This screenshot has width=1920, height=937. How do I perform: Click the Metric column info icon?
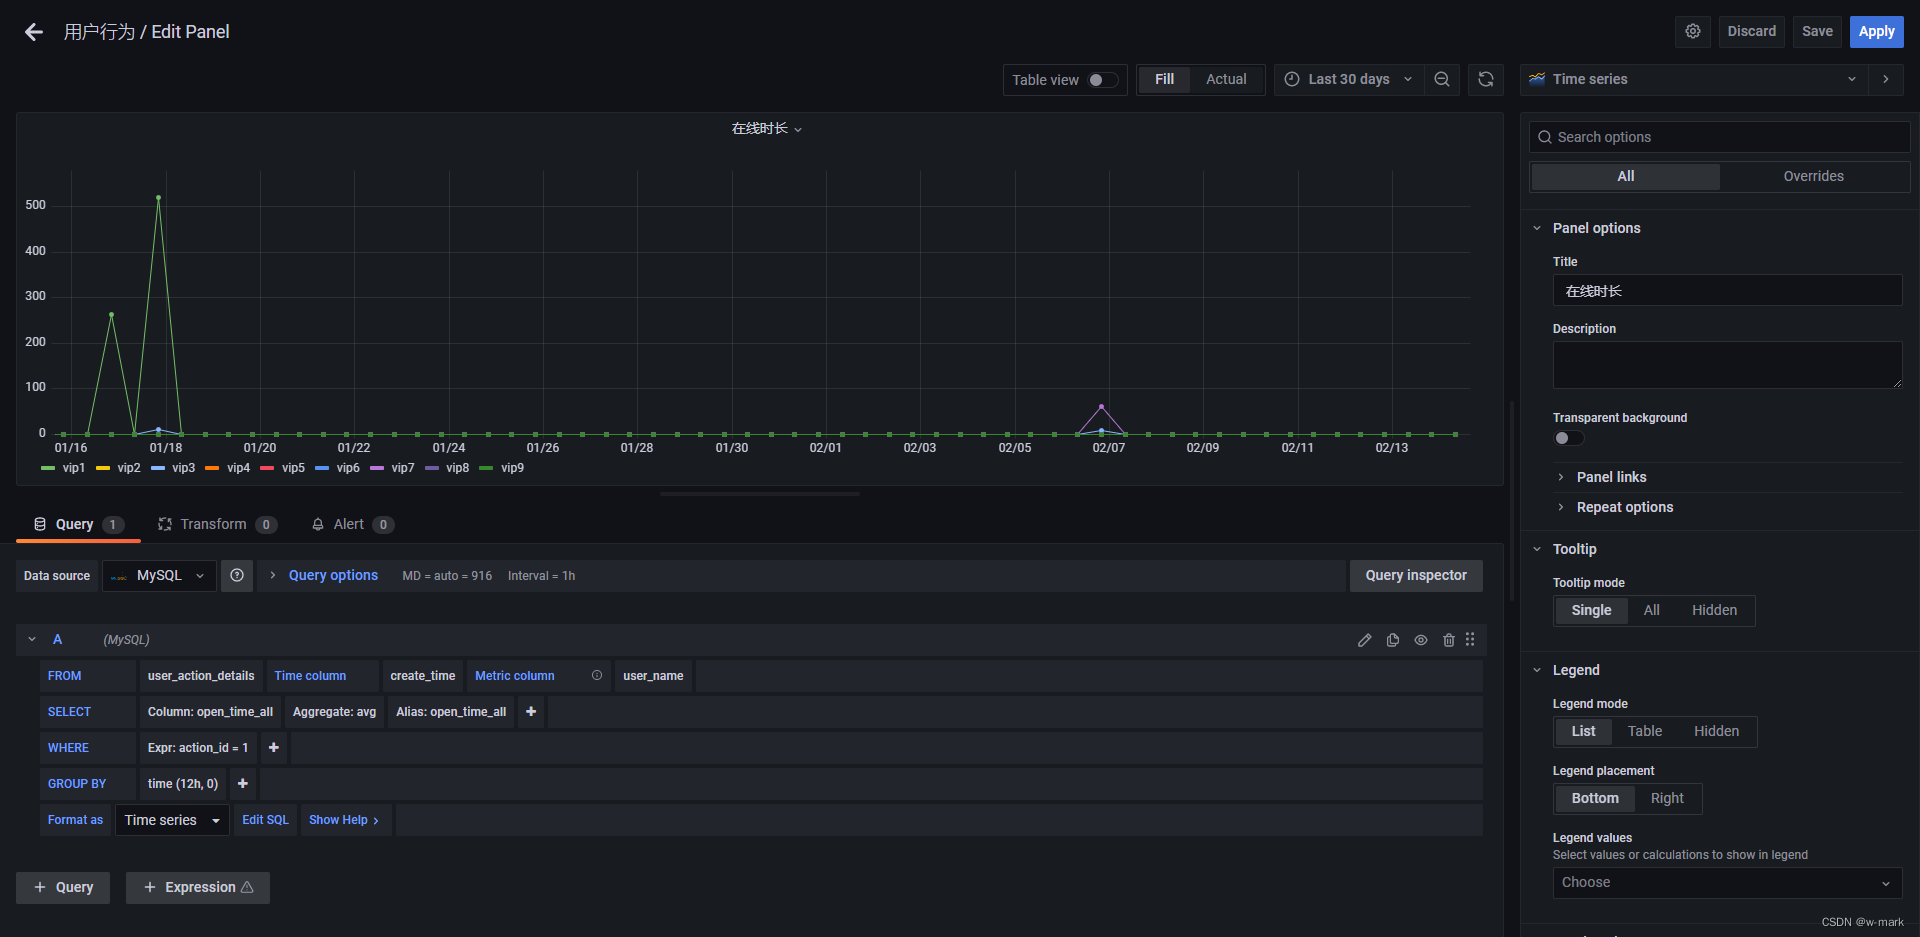coord(597,676)
